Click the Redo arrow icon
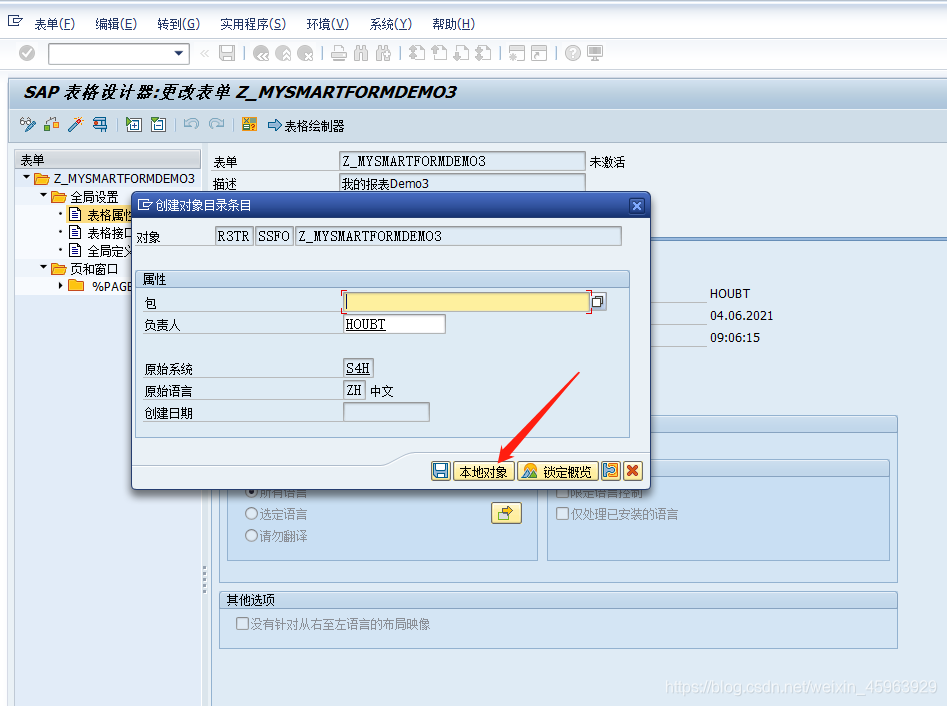The height and width of the screenshot is (706, 947). coord(216,125)
